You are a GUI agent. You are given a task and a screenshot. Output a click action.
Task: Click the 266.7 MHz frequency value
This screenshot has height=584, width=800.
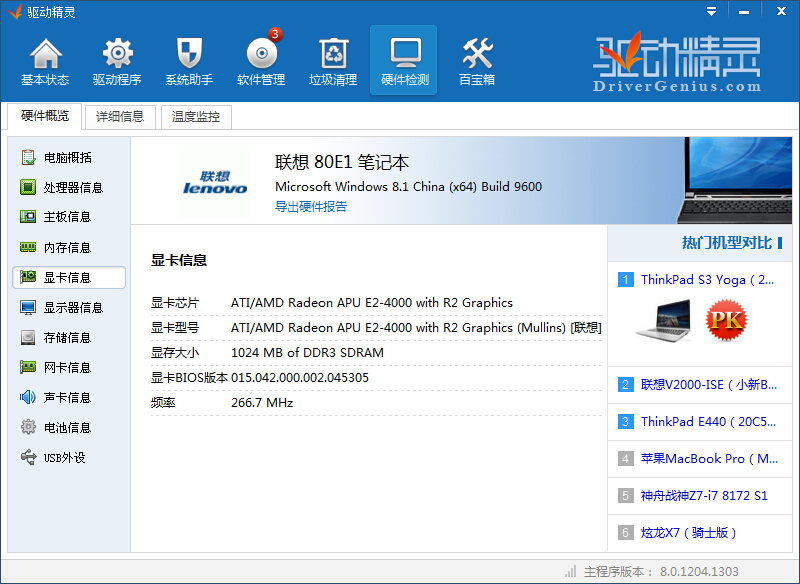[262, 402]
